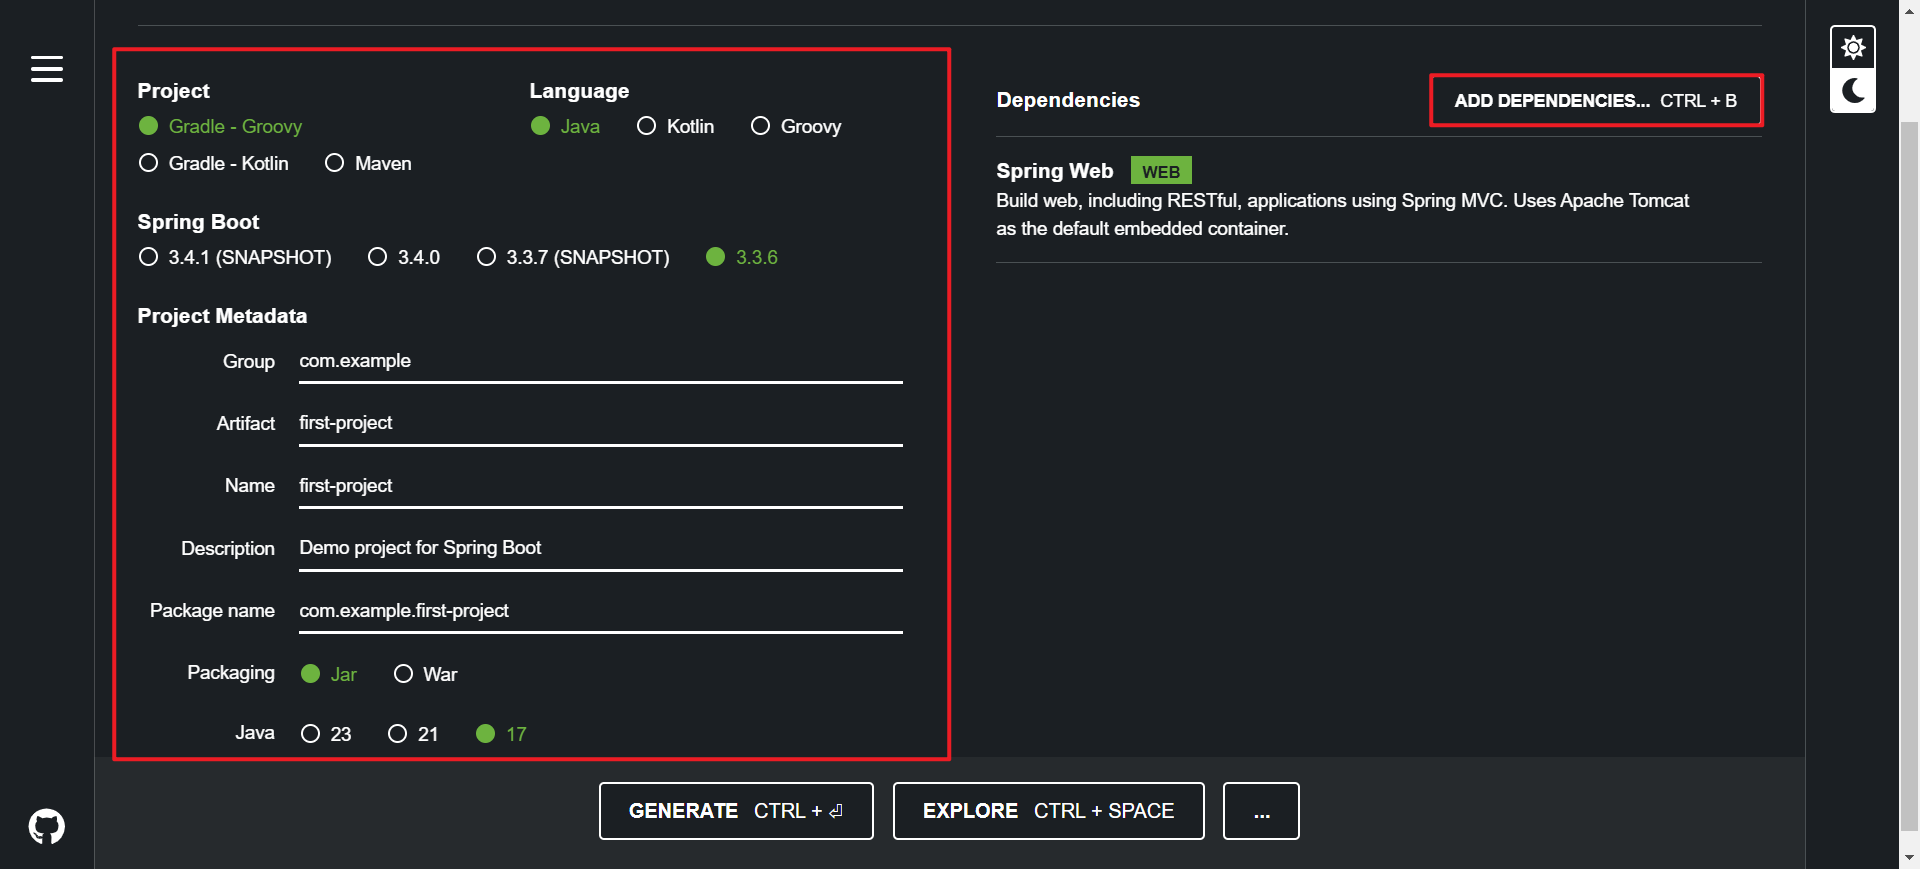The height and width of the screenshot is (869, 1920).
Task: Choose Kotlin as language
Action: (x=675, y=126)
